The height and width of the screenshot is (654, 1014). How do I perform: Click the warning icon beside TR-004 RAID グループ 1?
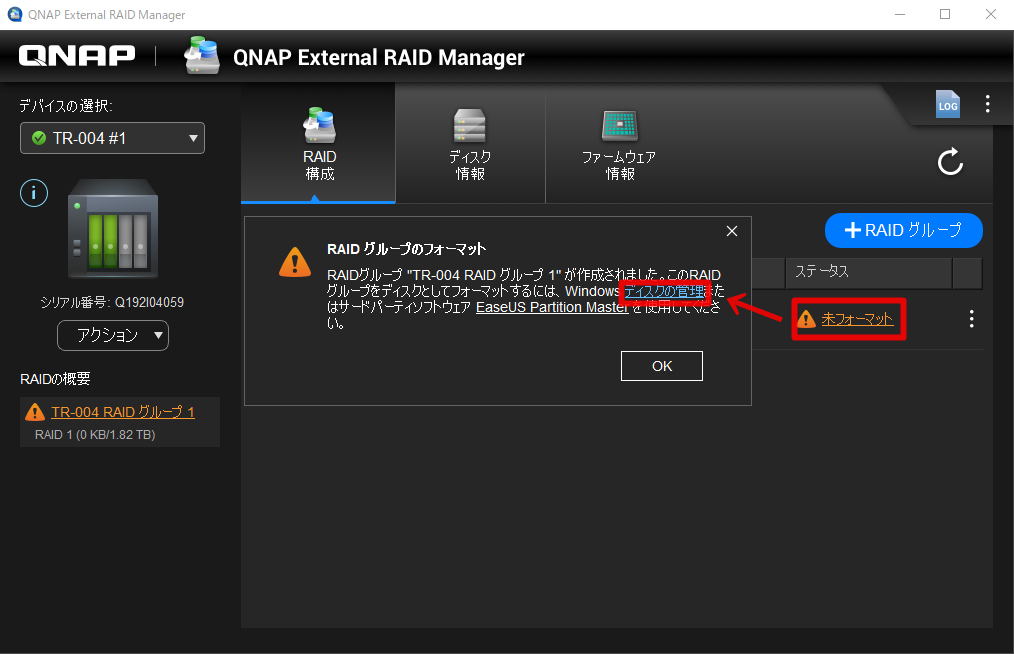(x=34, y=412)
